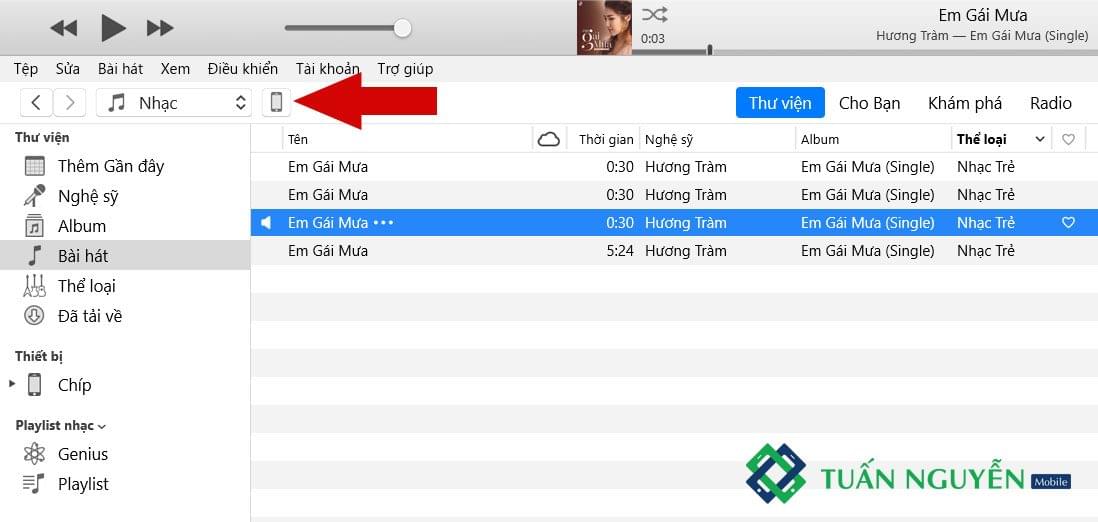Open Nghệ sỹ in the sidebar
This screenshot has width=1098, height=522.
[88, 196]
